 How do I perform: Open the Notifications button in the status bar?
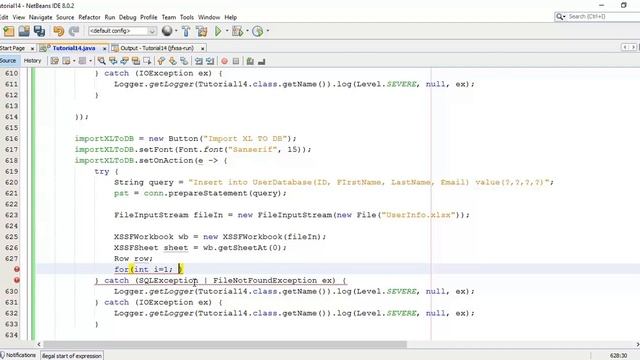coord(18,355)
